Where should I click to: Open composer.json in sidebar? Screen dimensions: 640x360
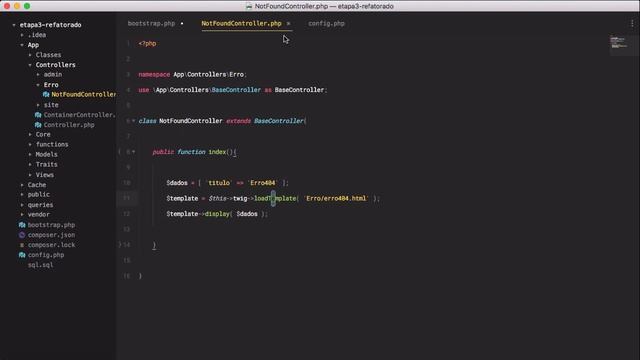click(x=51, y=235)
